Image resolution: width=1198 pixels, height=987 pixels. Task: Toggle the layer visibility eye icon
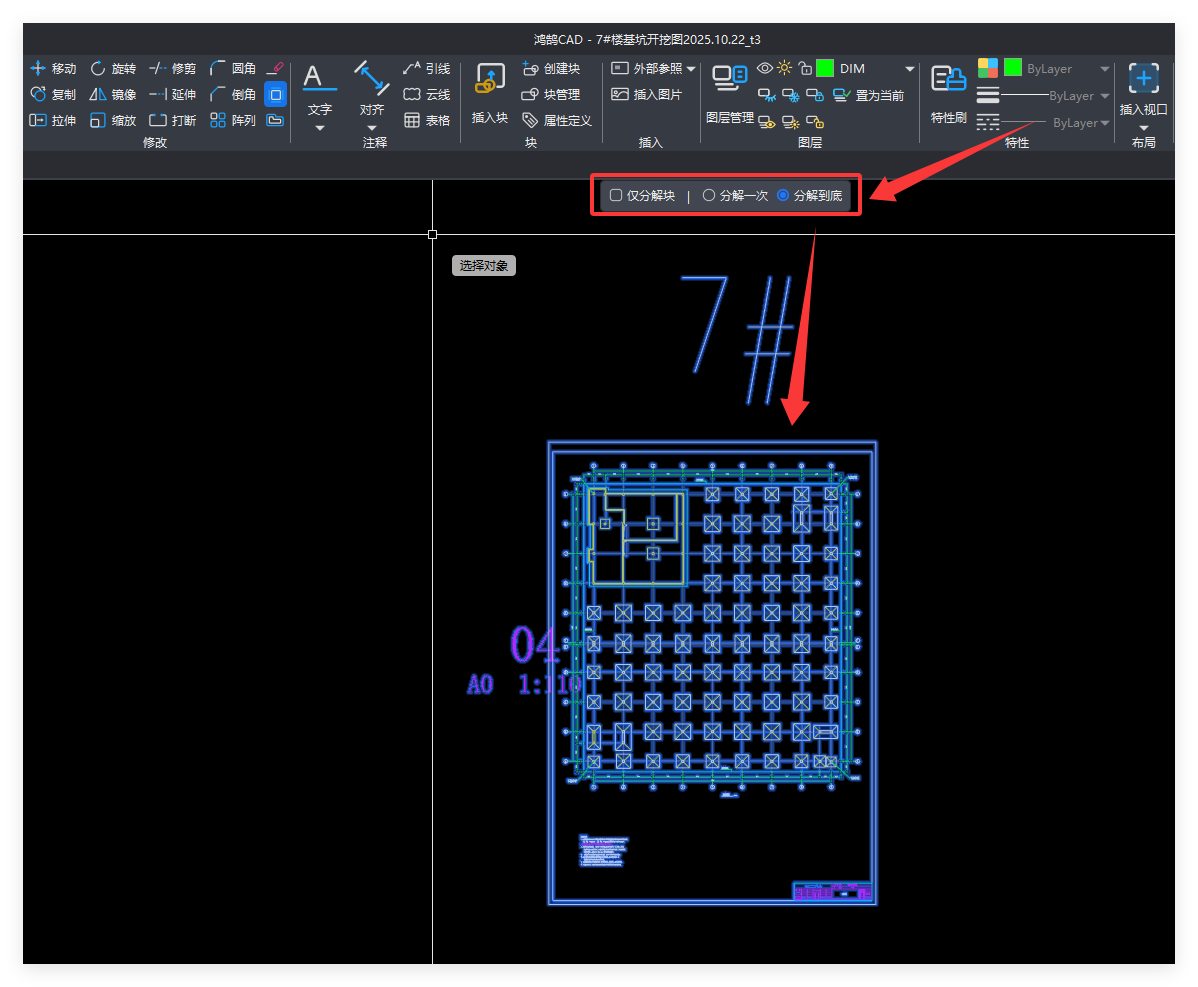[x=764, y=68]
